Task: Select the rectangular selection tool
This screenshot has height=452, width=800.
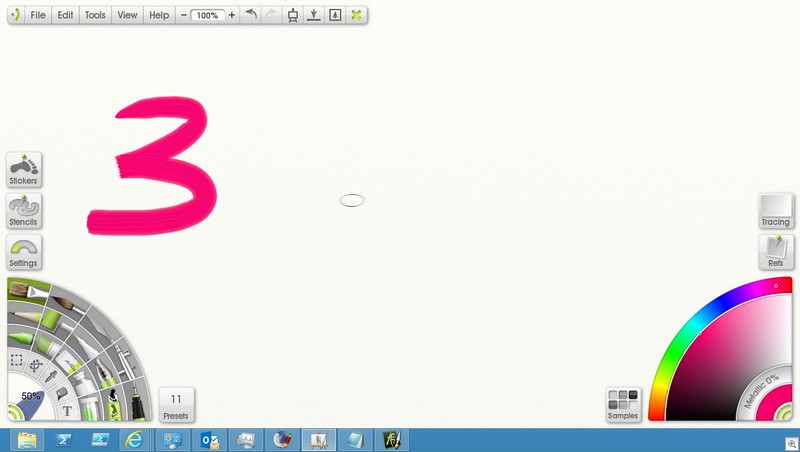Action: click(x=17, y=359)
